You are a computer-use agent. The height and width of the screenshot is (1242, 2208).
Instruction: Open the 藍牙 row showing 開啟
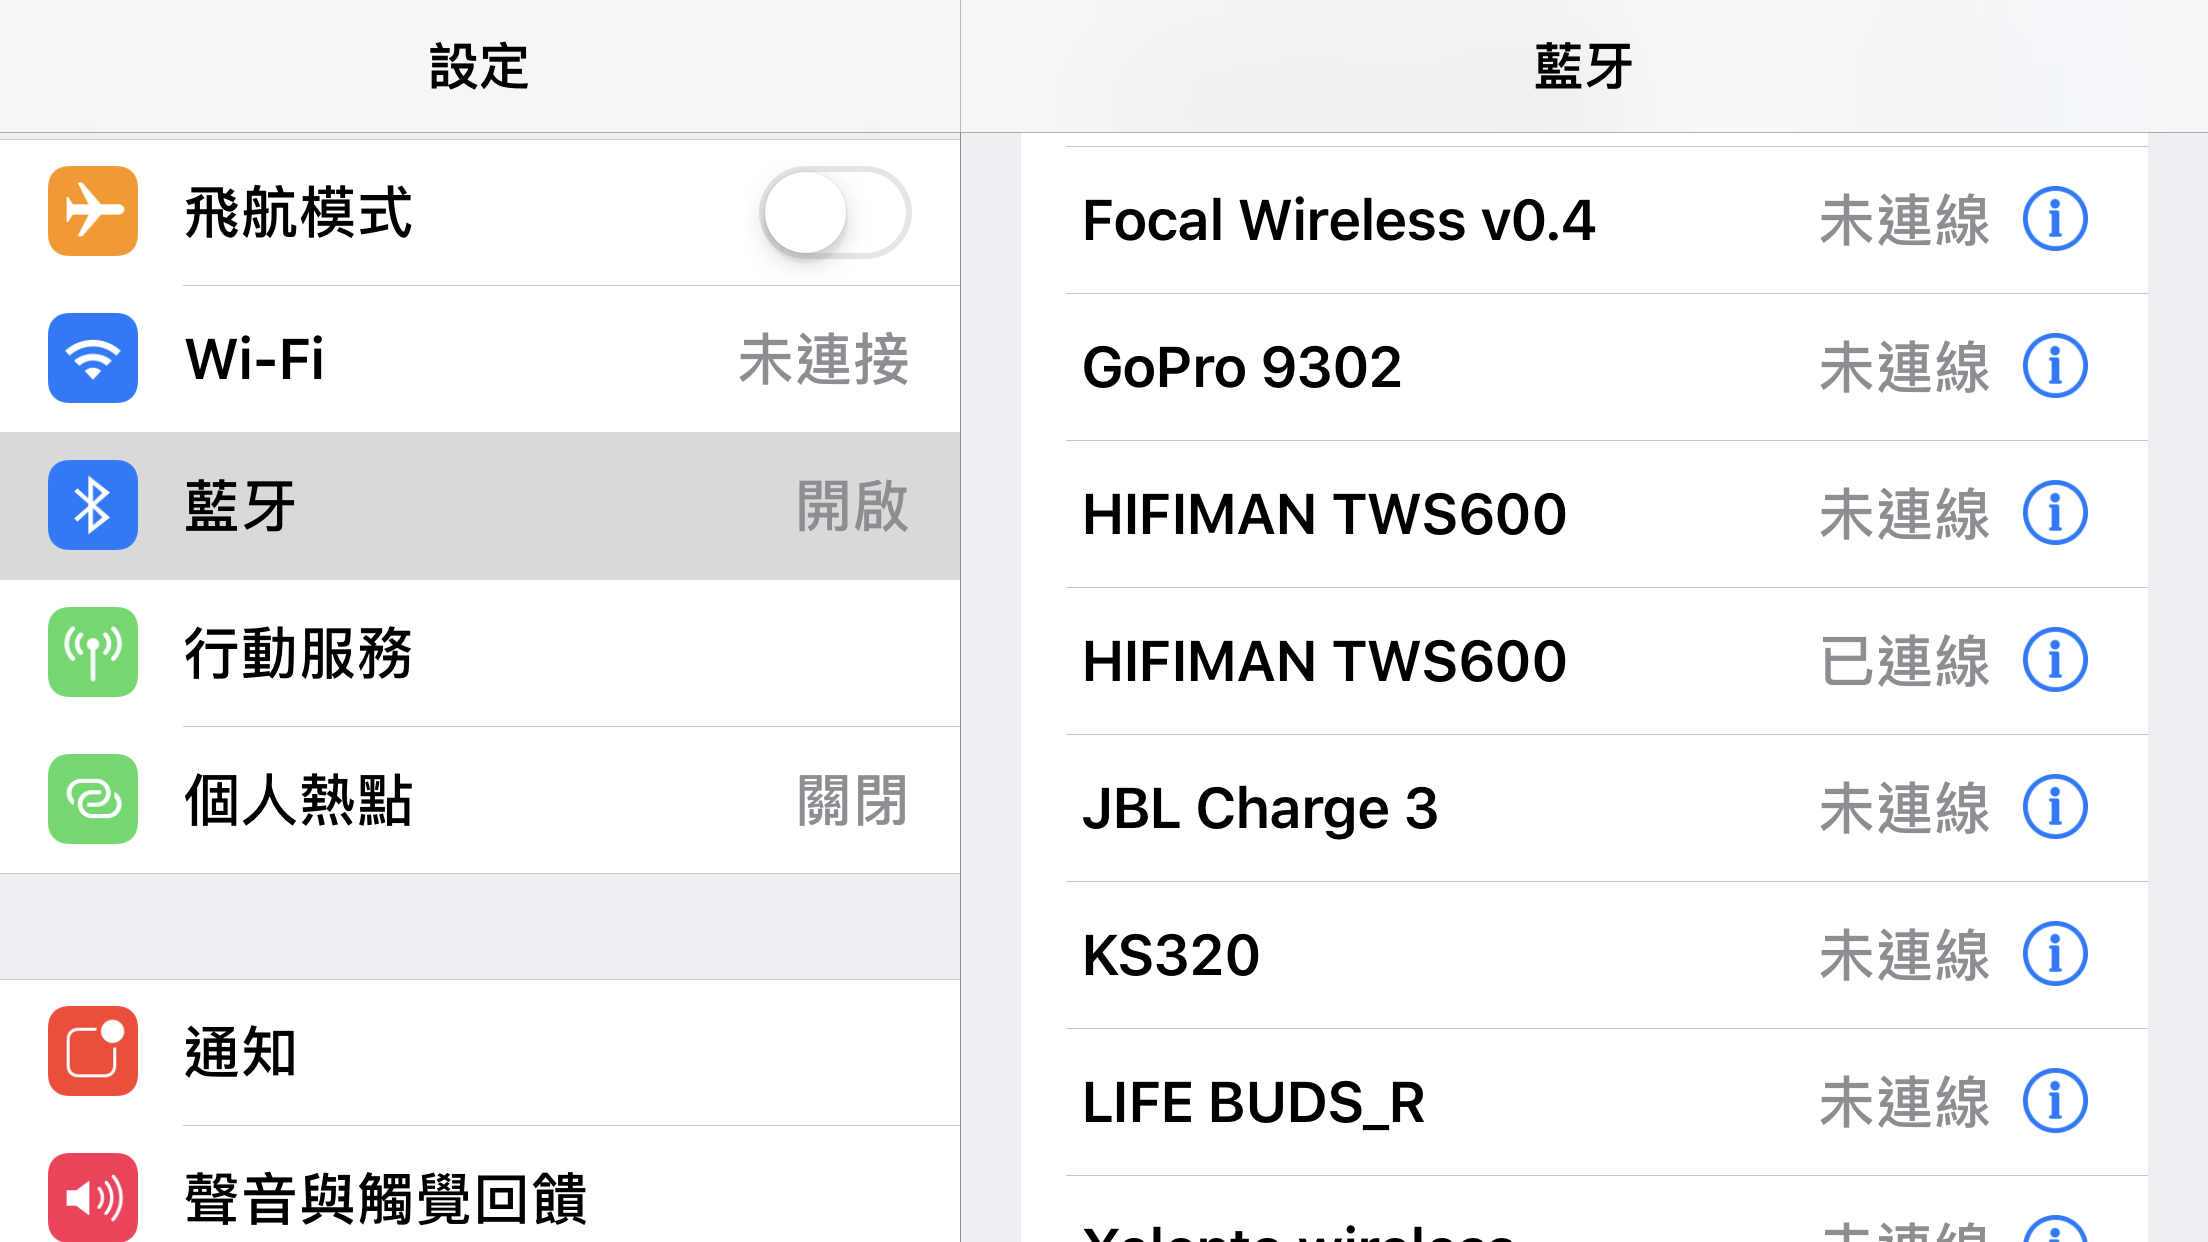pos(480,506)
